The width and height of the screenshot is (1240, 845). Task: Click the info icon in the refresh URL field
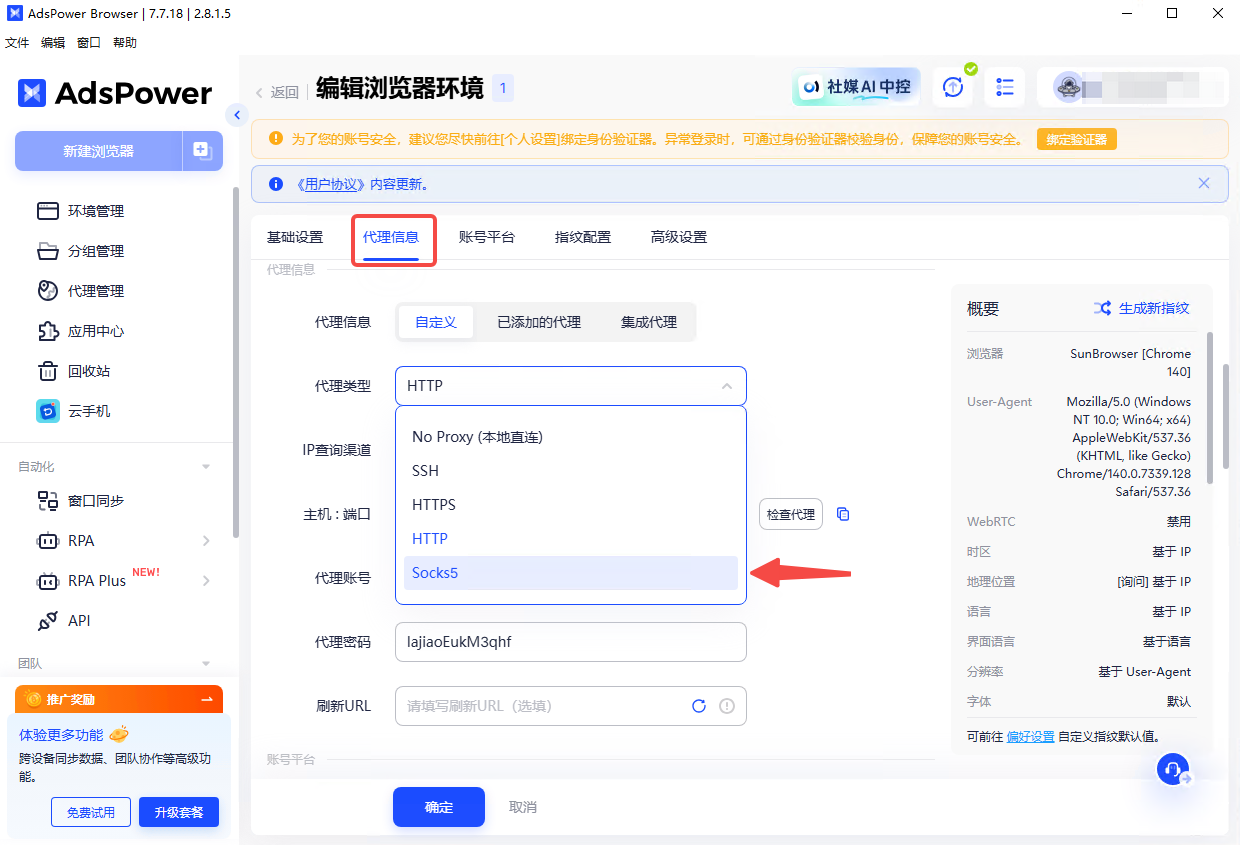727,706
